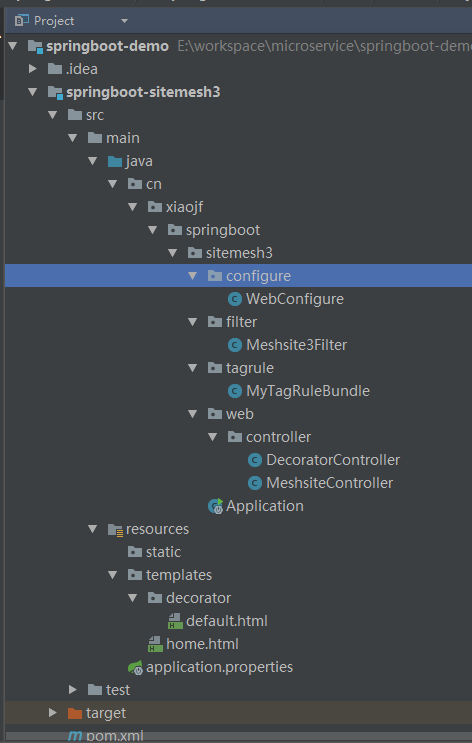Select home.html template file
This screenshot has width=472, height=743.
(x=202, y=644)
